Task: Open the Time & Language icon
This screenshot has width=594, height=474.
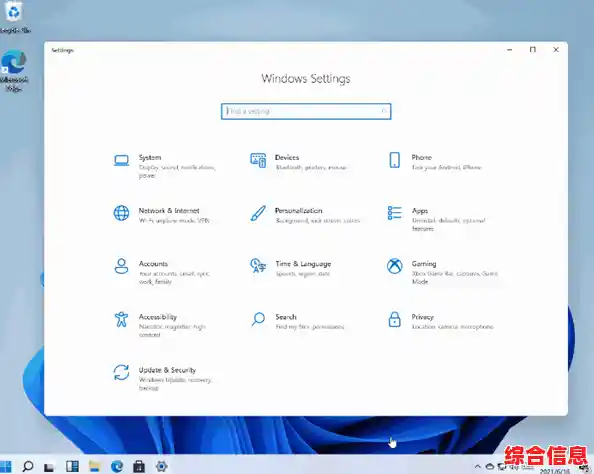Action: pos(258,266)
